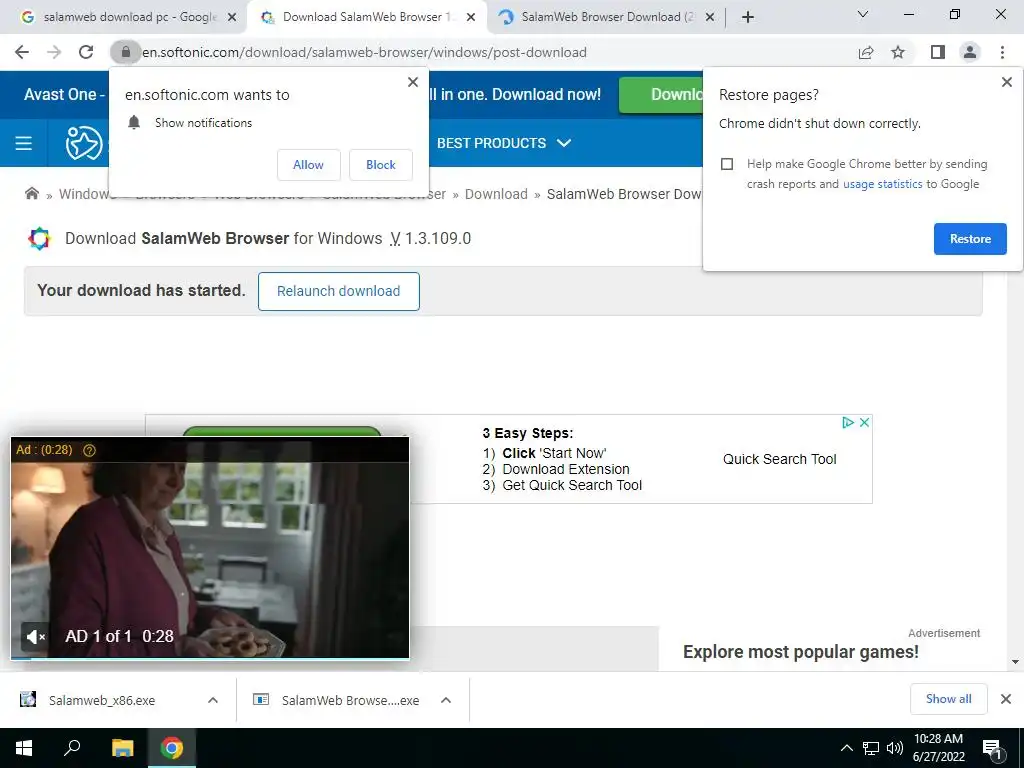Screen dimensions: 1024x768
Task: Show hidden system tray icons
Action: click(x=846, y=748)
